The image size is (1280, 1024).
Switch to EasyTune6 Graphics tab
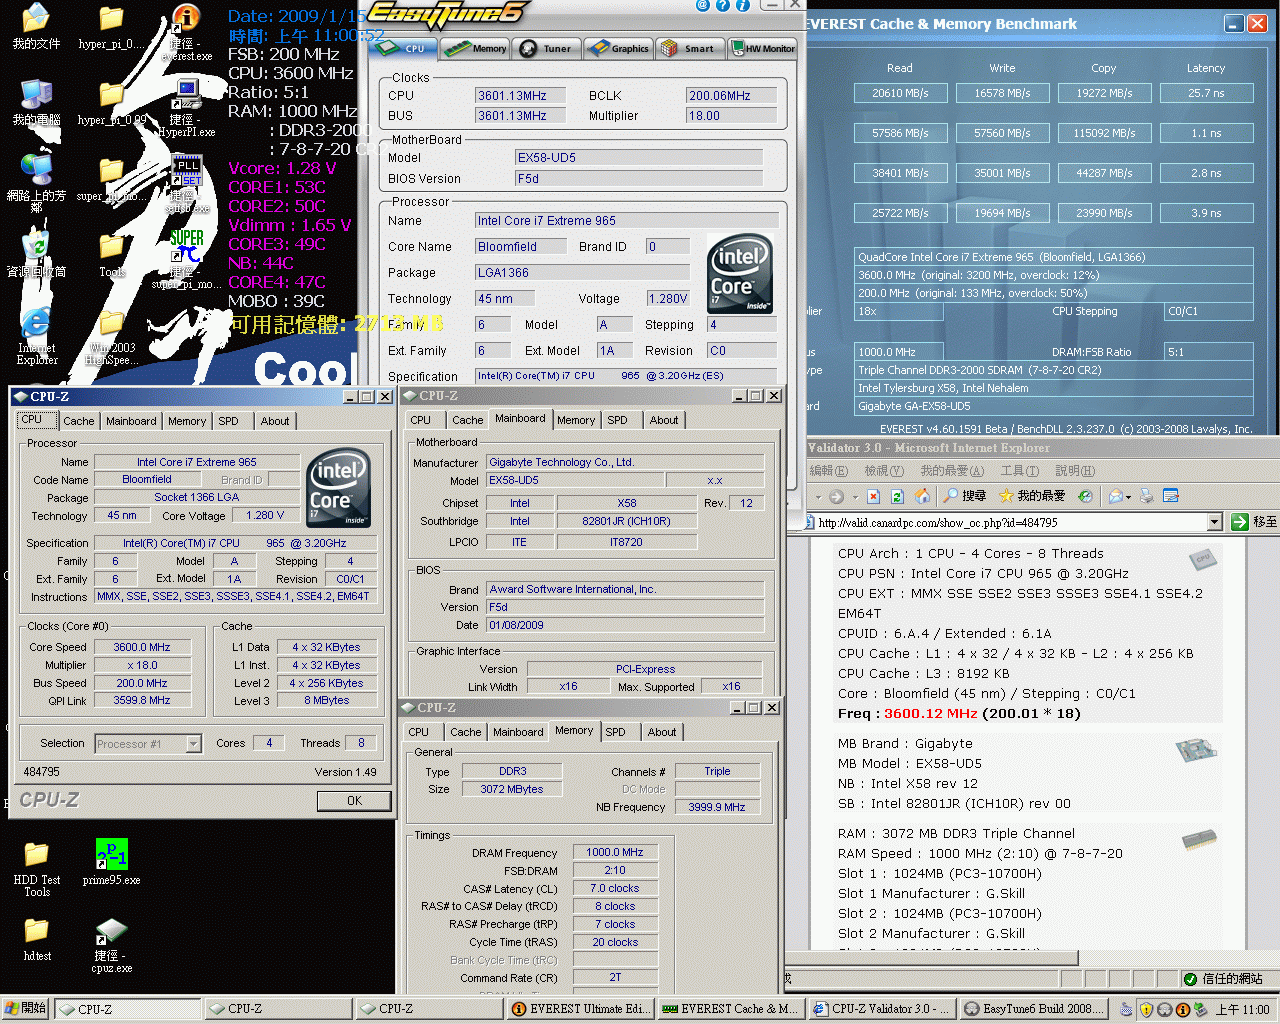[x=618, y=48]
